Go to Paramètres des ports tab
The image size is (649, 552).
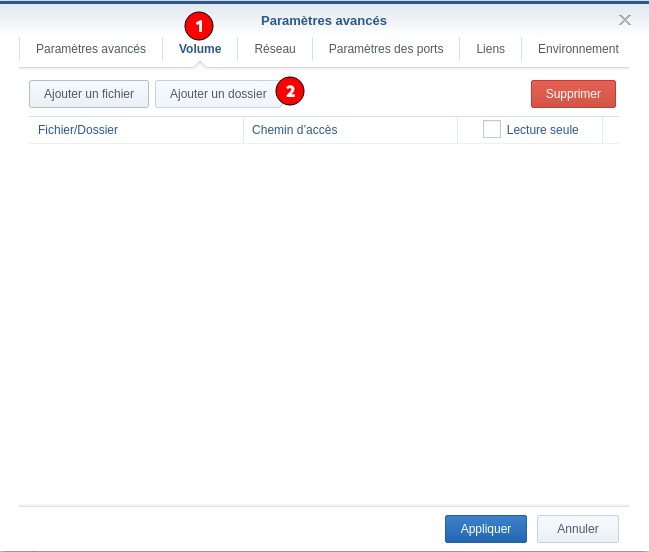click(x=386, y=49)
